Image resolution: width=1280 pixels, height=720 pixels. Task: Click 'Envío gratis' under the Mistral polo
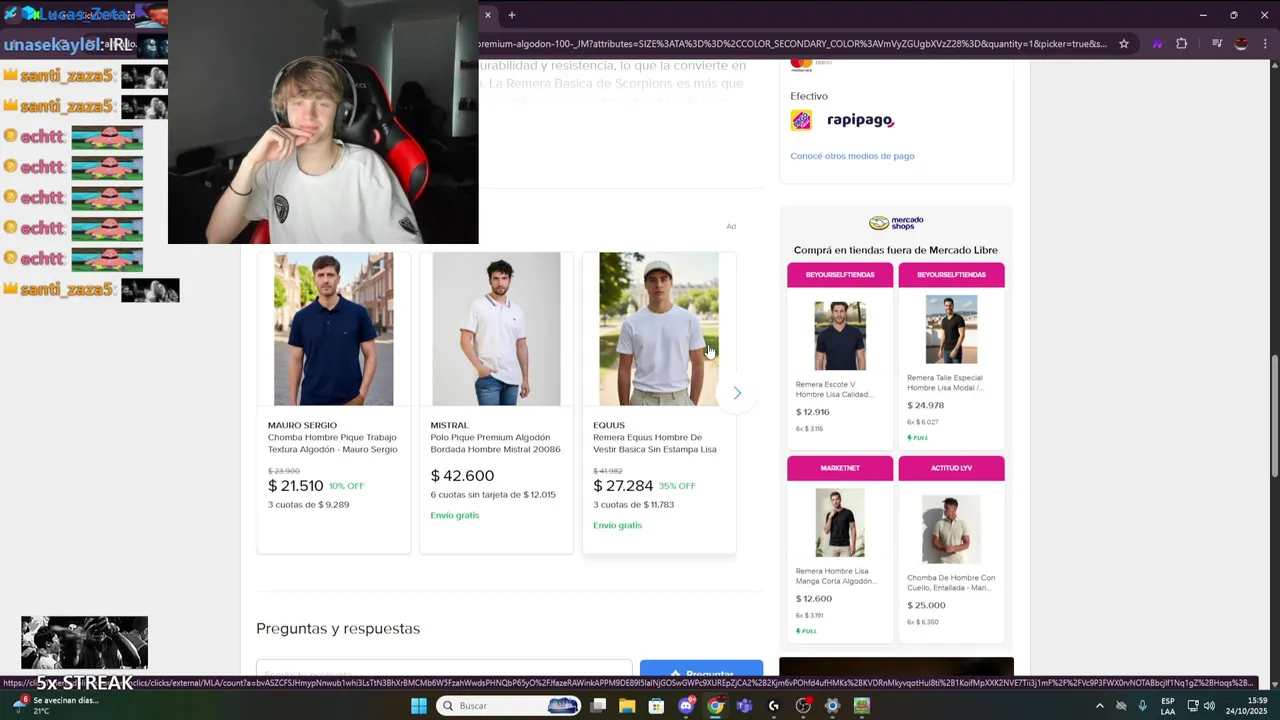[x=455, y=515]
